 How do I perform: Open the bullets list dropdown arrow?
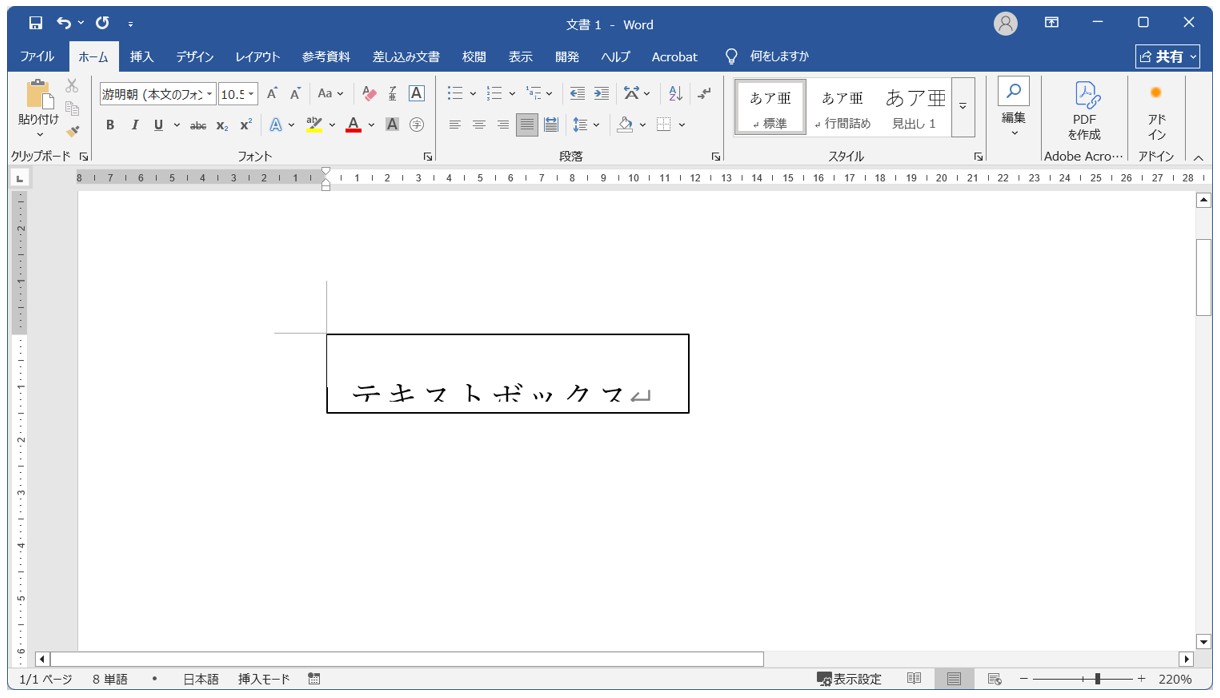473,94
